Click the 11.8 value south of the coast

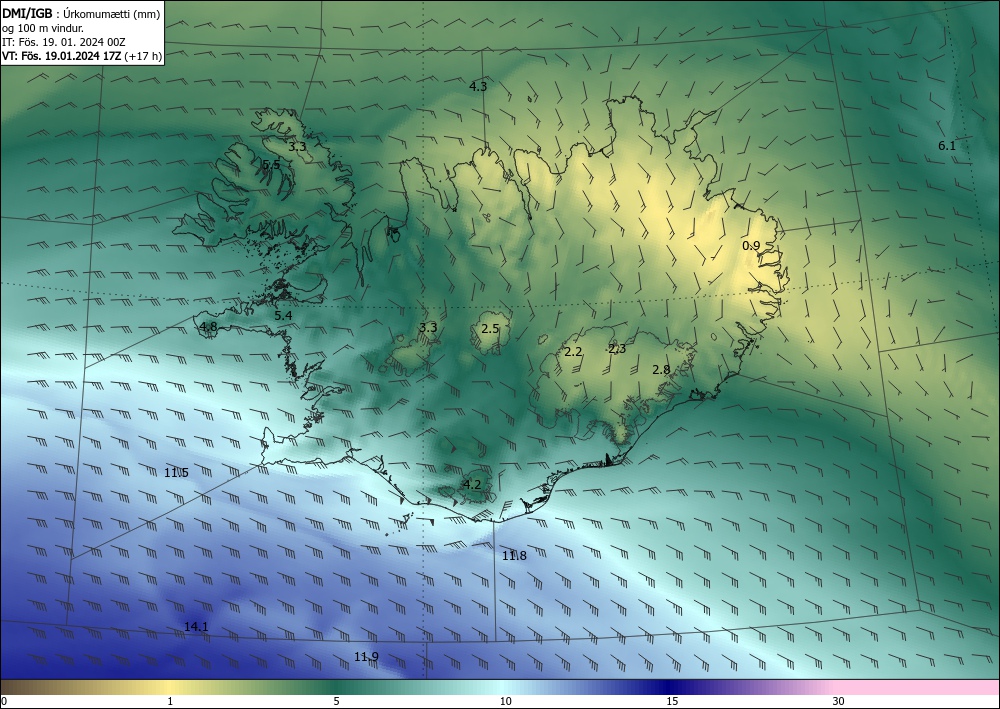[514, 555]
